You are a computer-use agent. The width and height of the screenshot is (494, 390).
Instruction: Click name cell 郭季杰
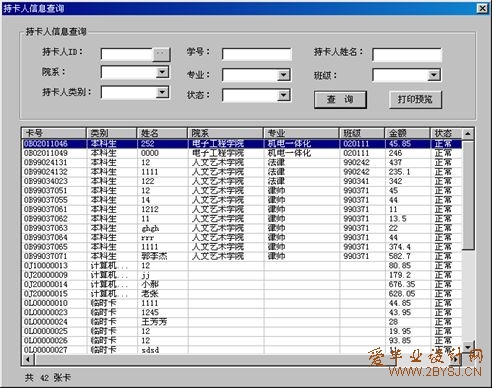[154, 256]
